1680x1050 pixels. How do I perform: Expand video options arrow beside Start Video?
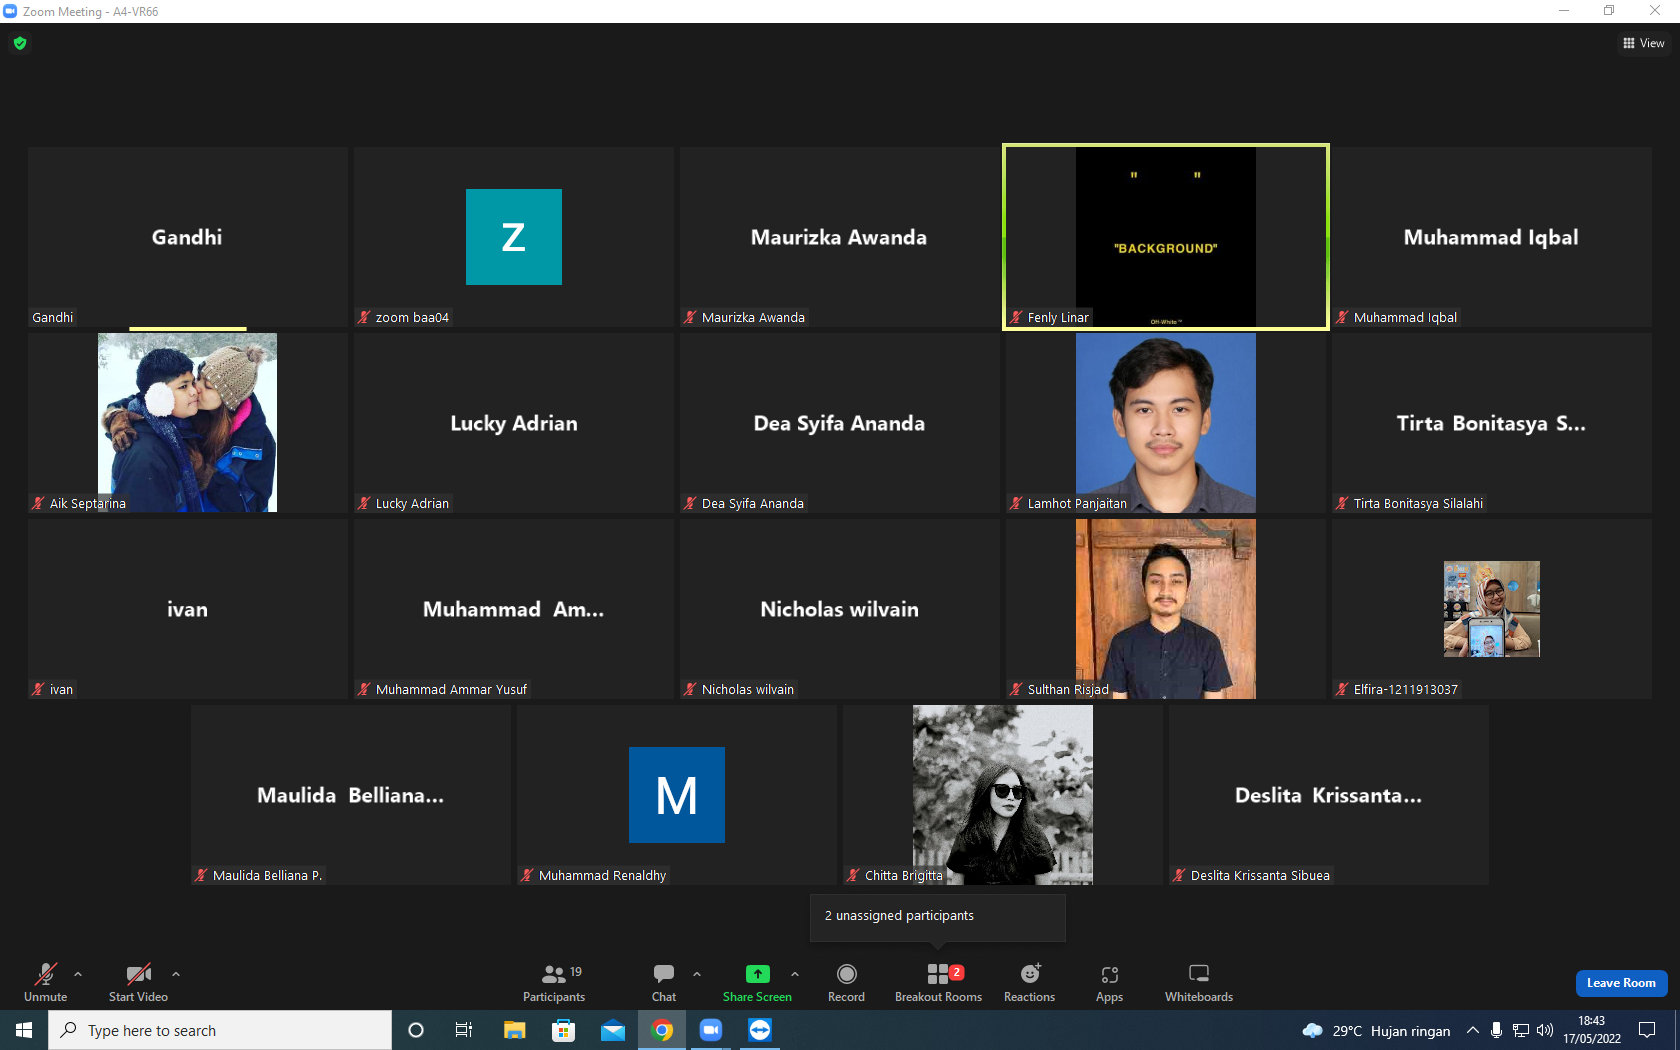[x=176, y=973]
